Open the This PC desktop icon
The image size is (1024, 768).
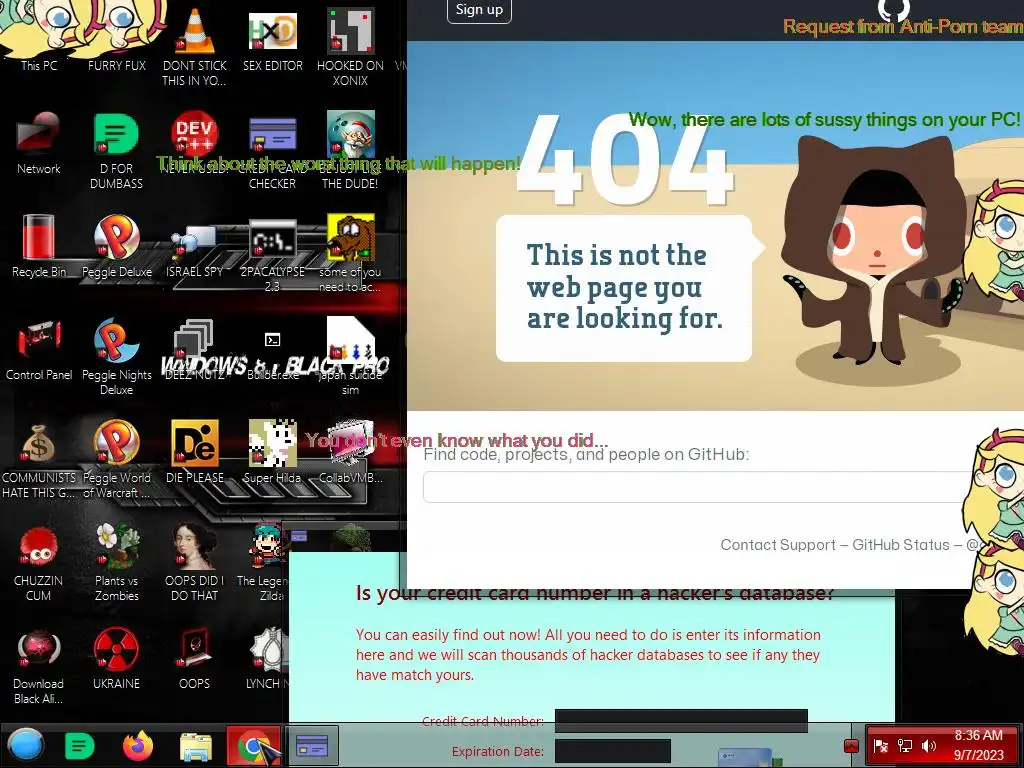click(x=39, y=36)
